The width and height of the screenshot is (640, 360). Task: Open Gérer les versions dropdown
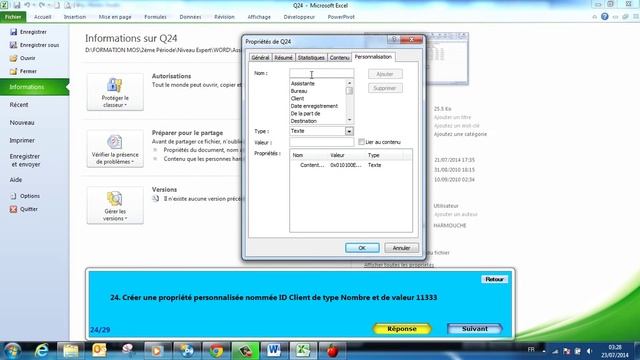click(115, 206)
